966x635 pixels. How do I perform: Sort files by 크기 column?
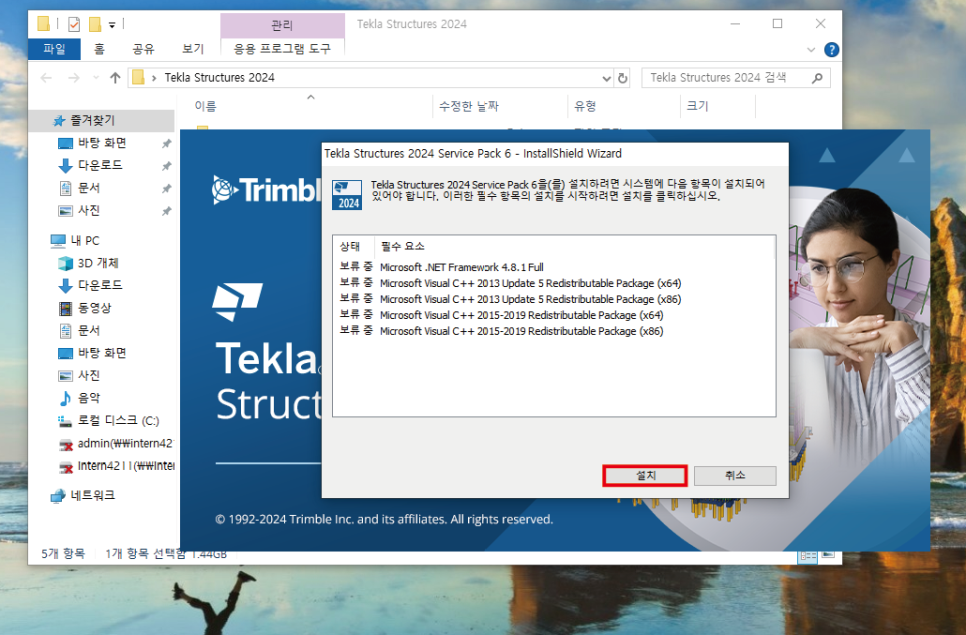tap(697, 106)
